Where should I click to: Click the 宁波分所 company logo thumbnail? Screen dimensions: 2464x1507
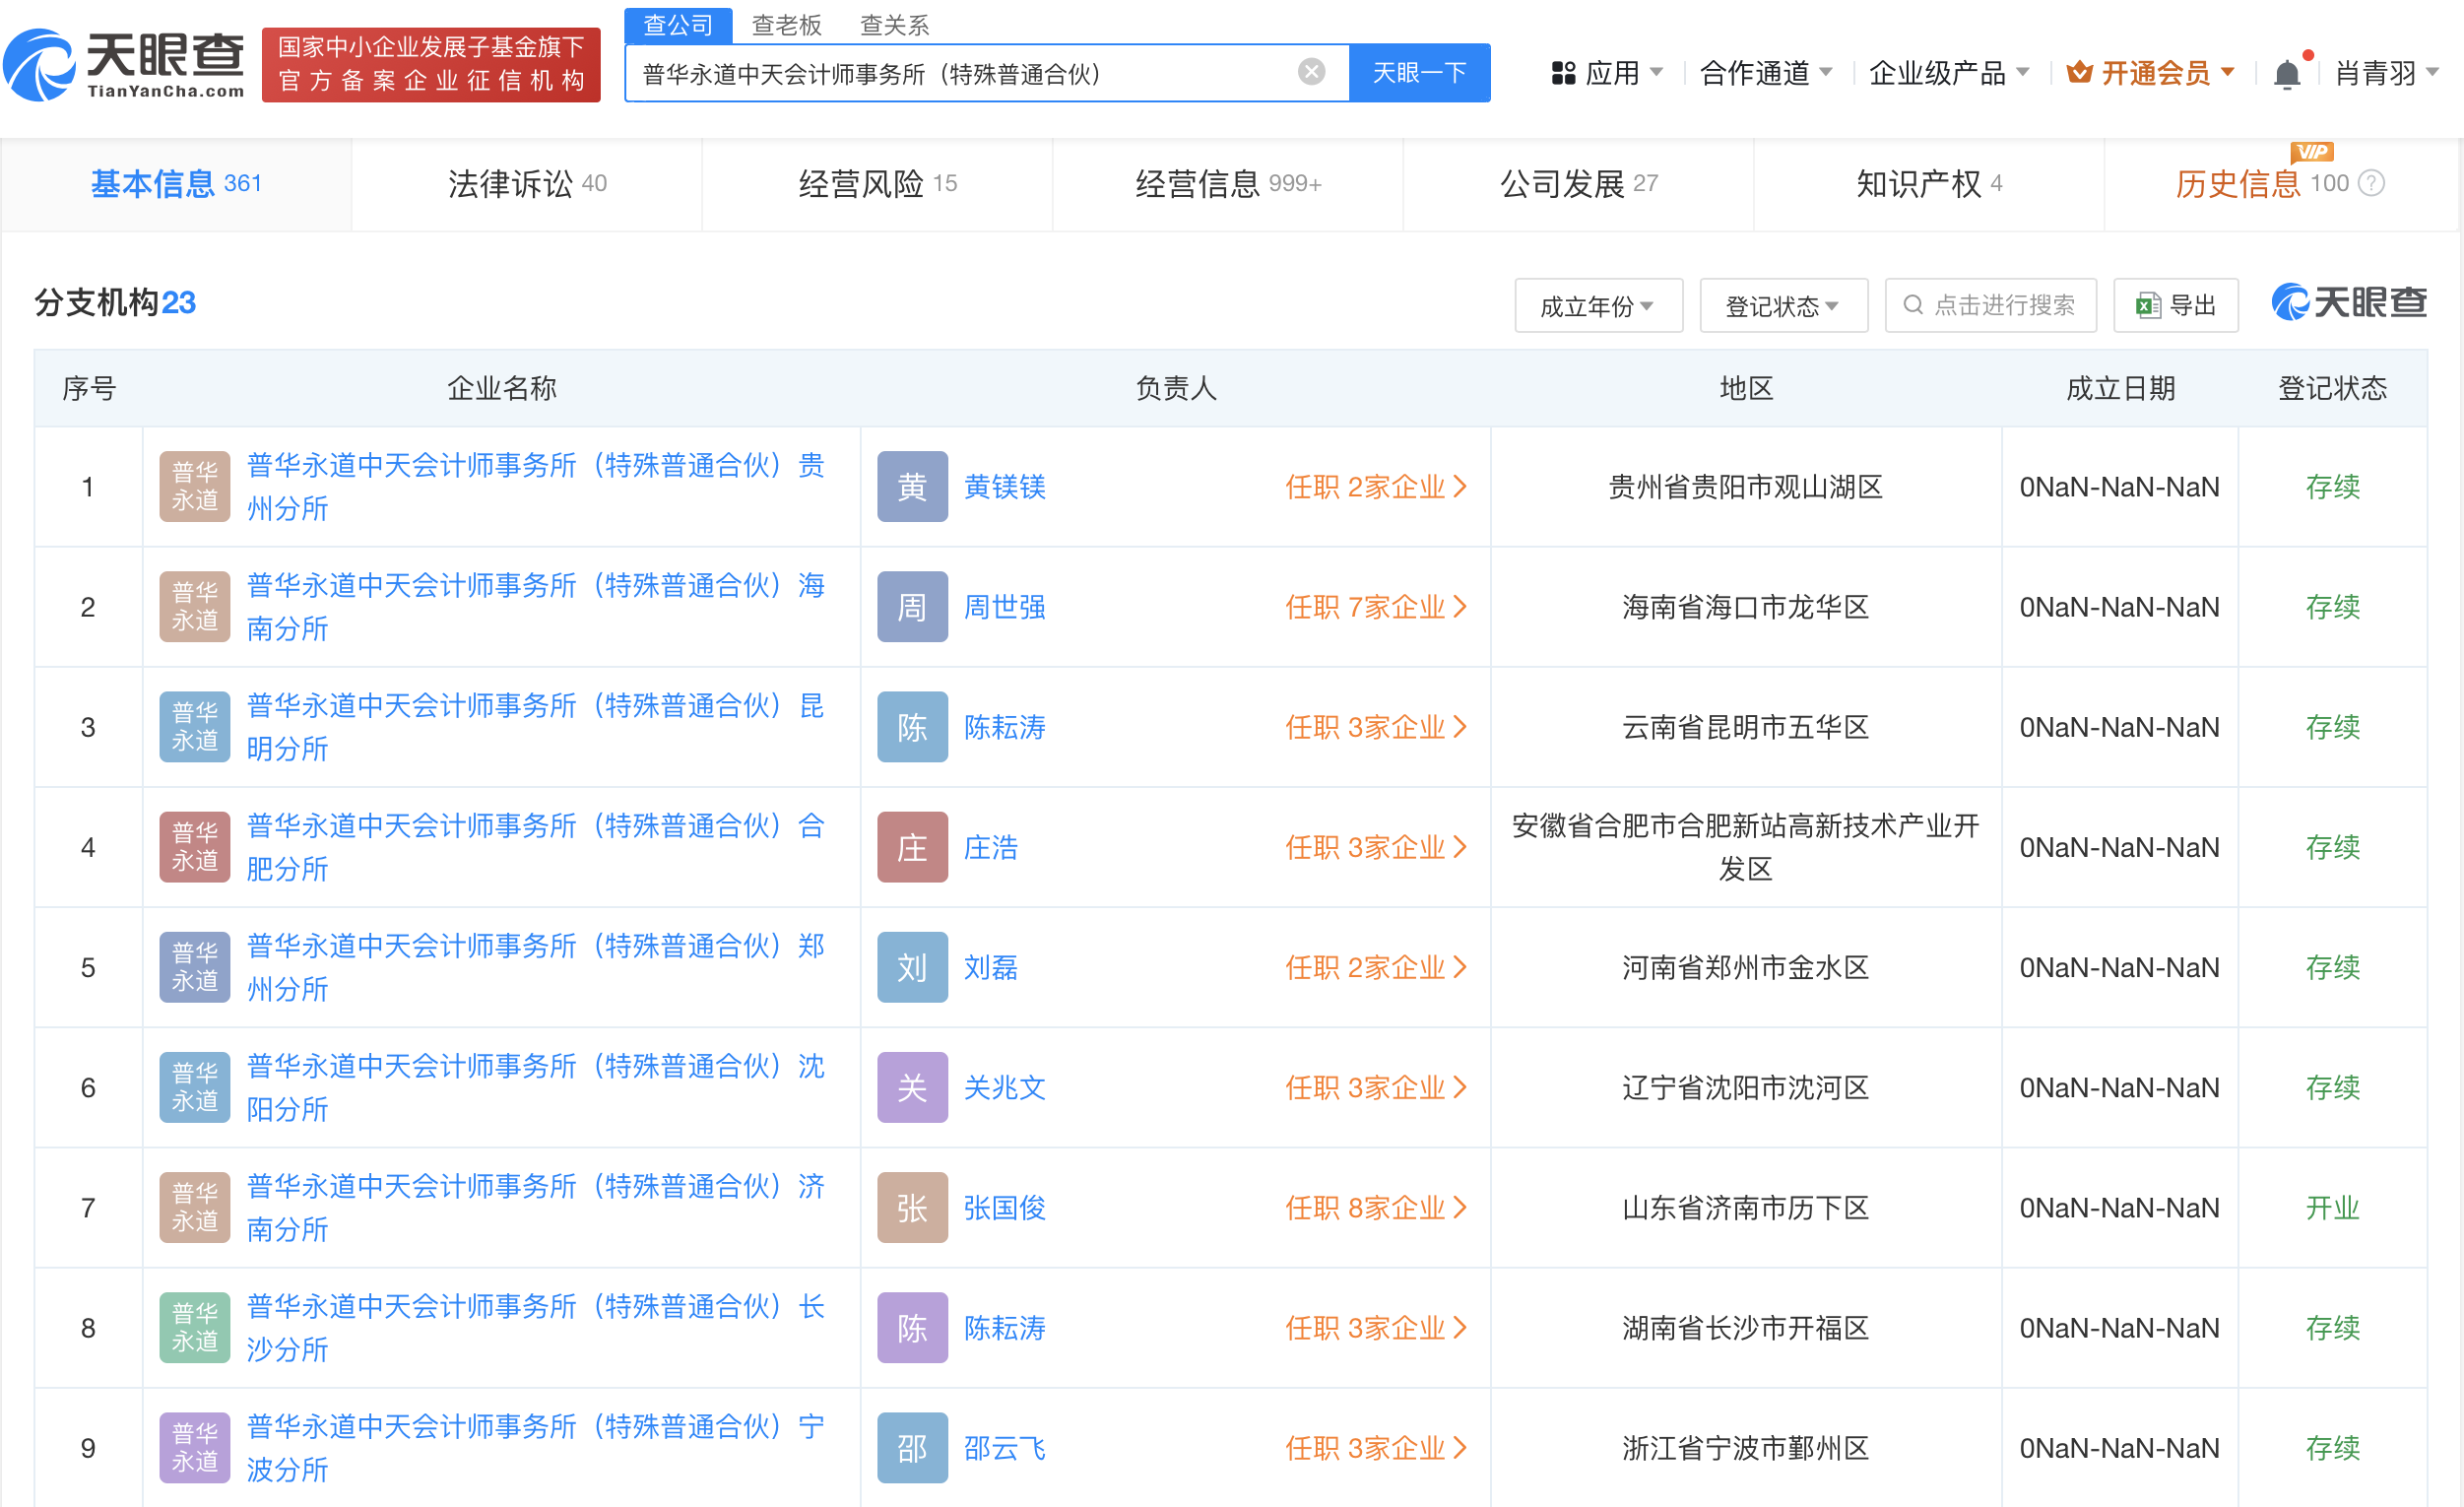[195, 1447]
